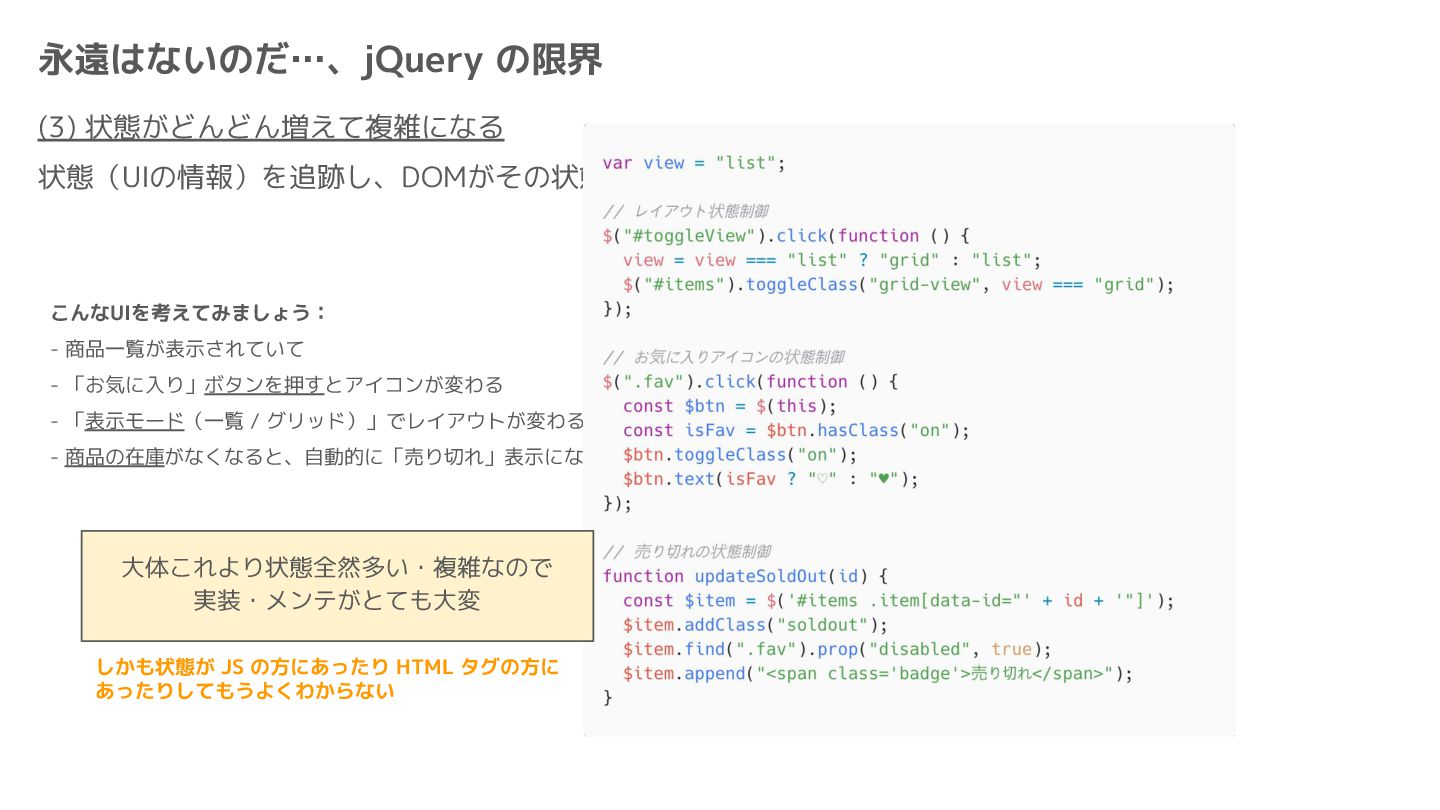The width and height of the screenshot is (1440, 810).
Task: Click the line '$("#items").toggleClass("grid-view"'
Action: point(898,284)
